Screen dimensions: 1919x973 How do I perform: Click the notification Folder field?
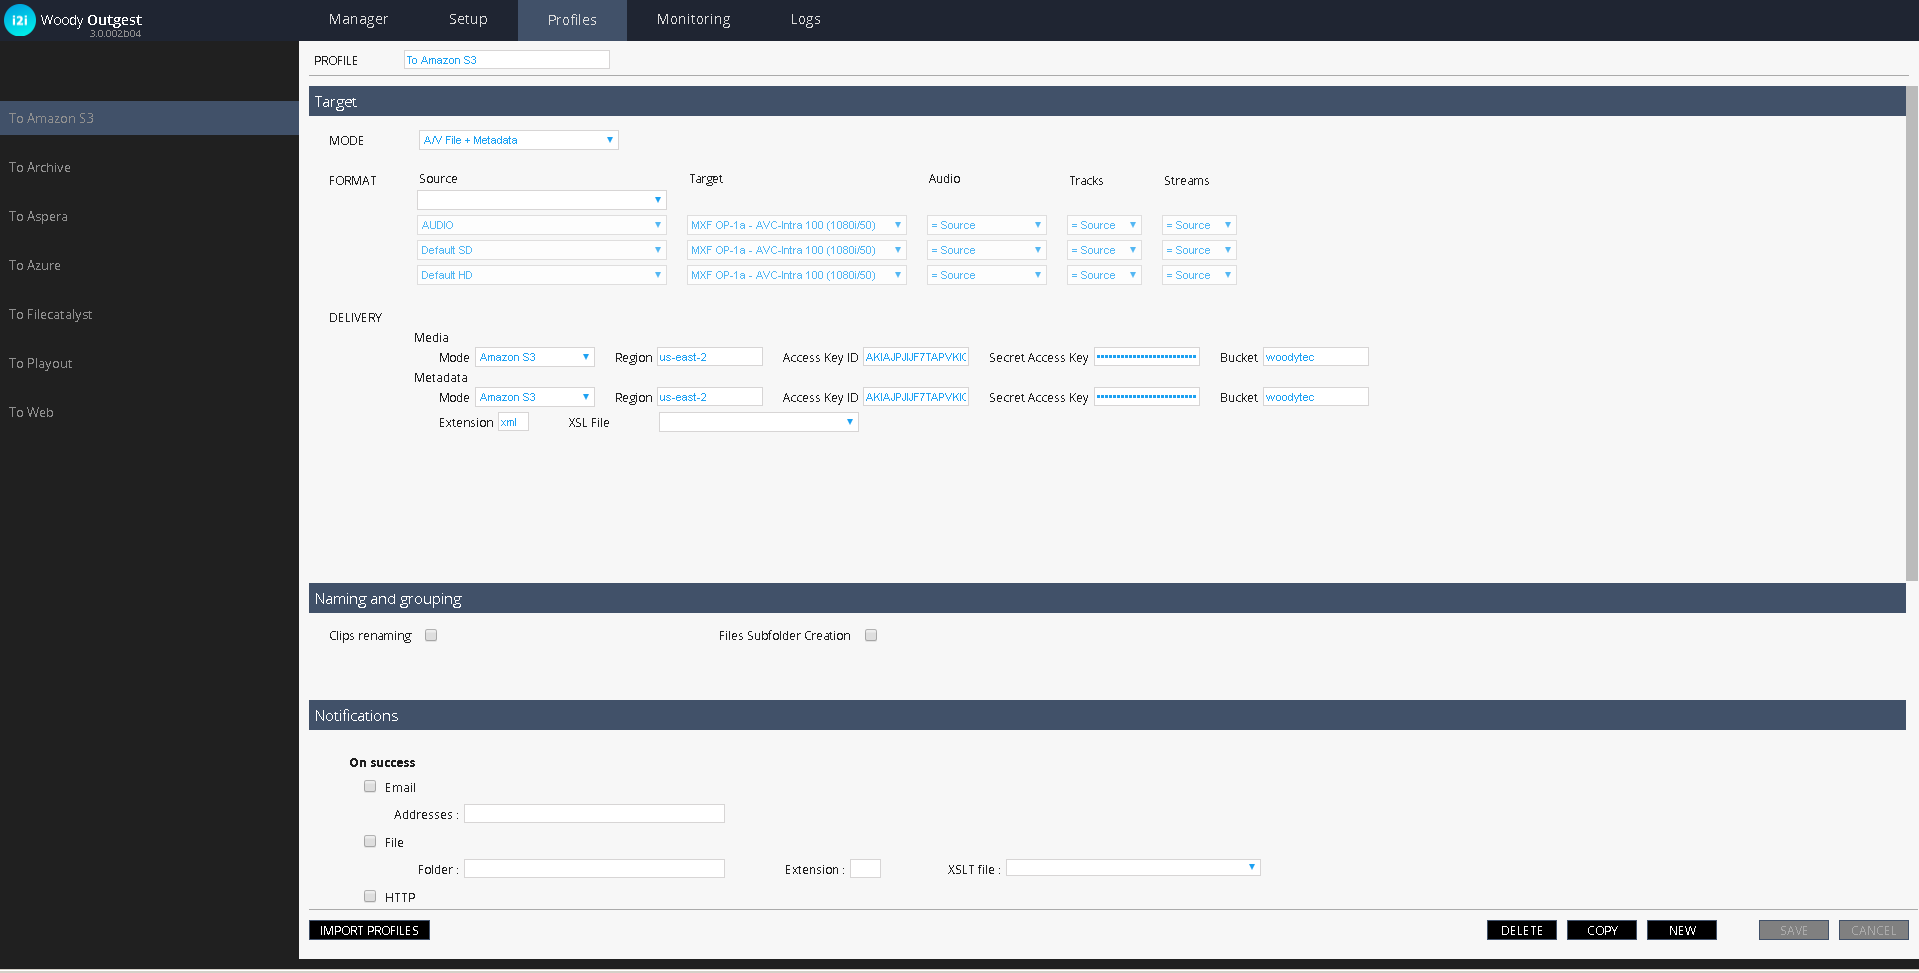coord(594,869)
